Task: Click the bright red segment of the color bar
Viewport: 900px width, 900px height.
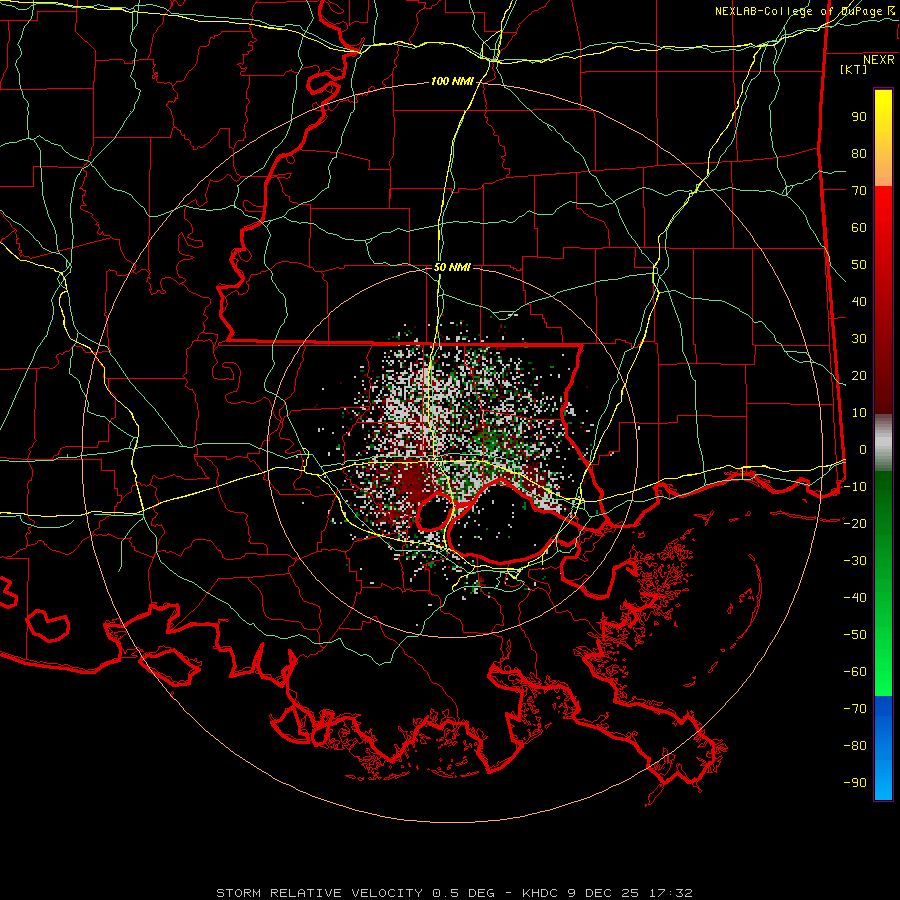Action: point(883,210)
